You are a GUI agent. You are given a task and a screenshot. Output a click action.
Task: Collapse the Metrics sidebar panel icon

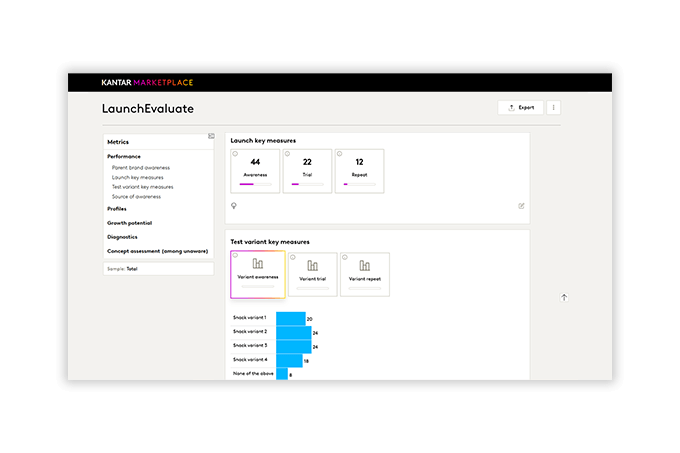pos(211,136)
